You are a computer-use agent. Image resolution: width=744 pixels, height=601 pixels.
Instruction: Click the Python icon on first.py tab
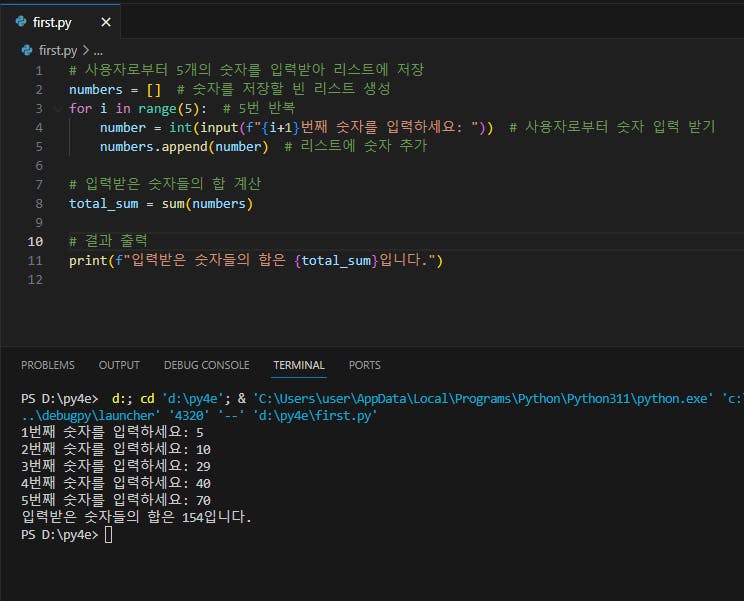pos(19,19)
